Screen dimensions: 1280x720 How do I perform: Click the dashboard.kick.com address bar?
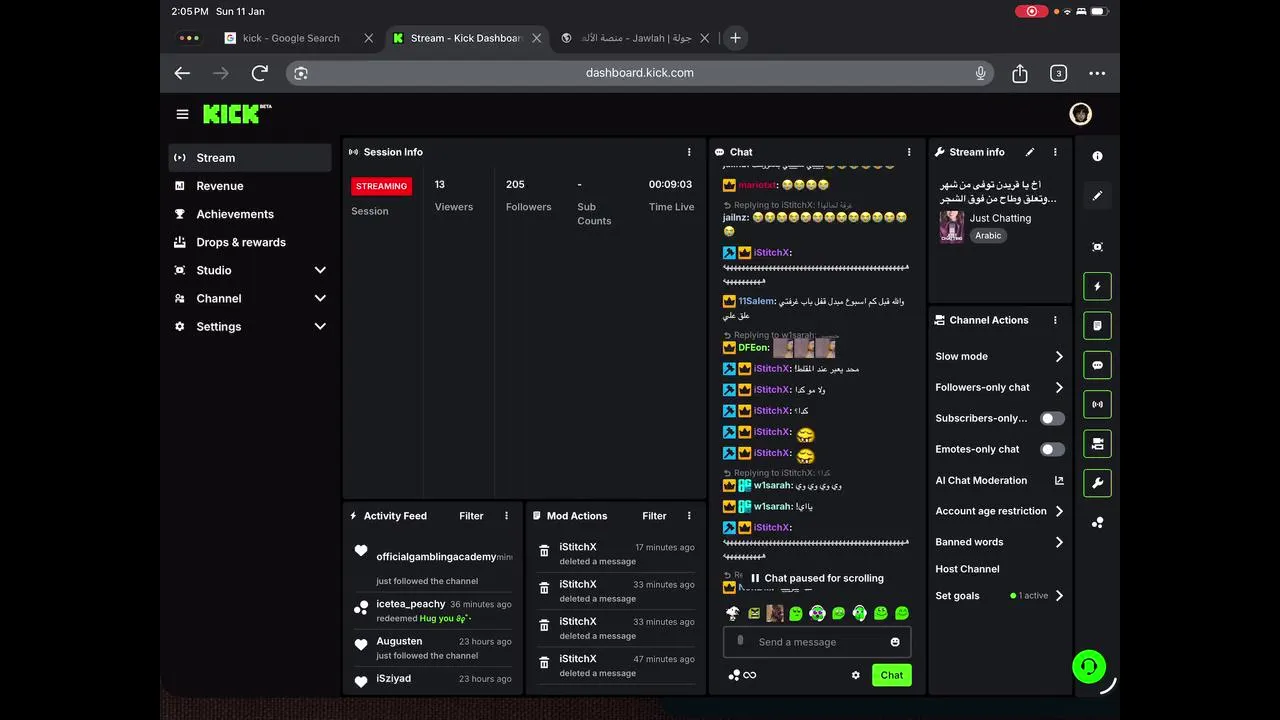640,73
